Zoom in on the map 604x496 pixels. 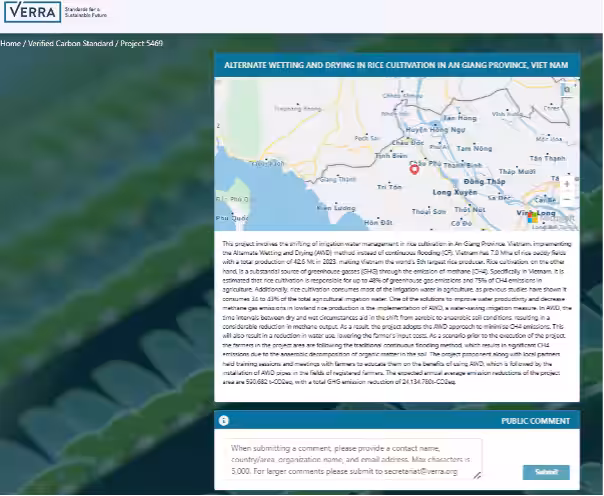(x=567, y=183)
